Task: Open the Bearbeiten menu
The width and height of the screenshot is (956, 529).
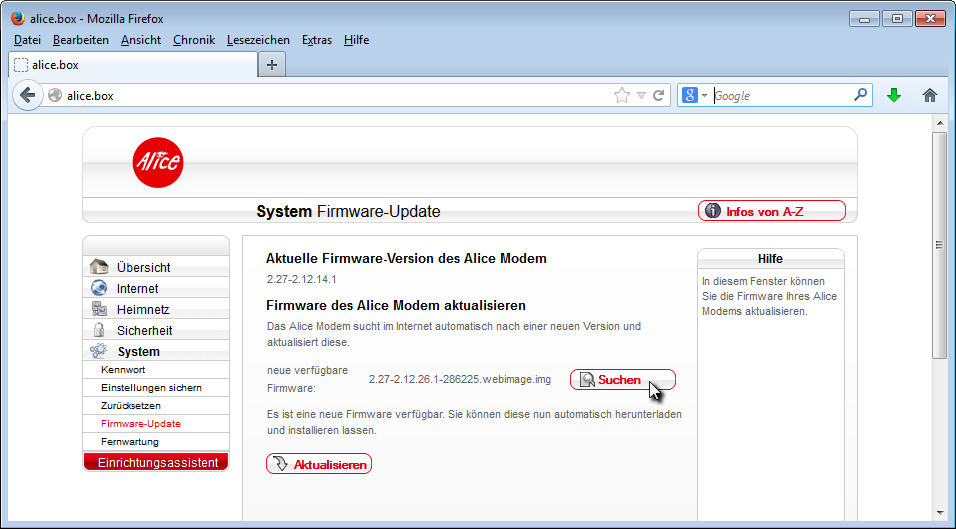Action: point(80,40)
